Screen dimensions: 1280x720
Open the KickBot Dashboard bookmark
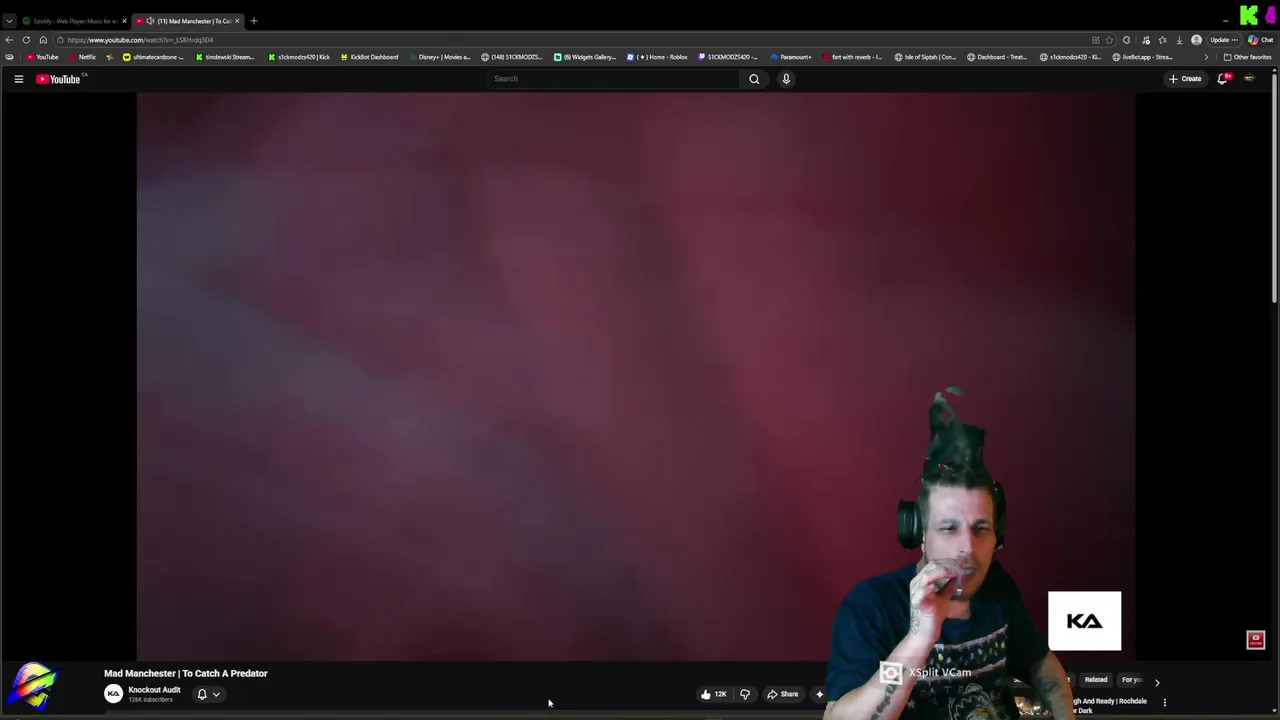370,57
